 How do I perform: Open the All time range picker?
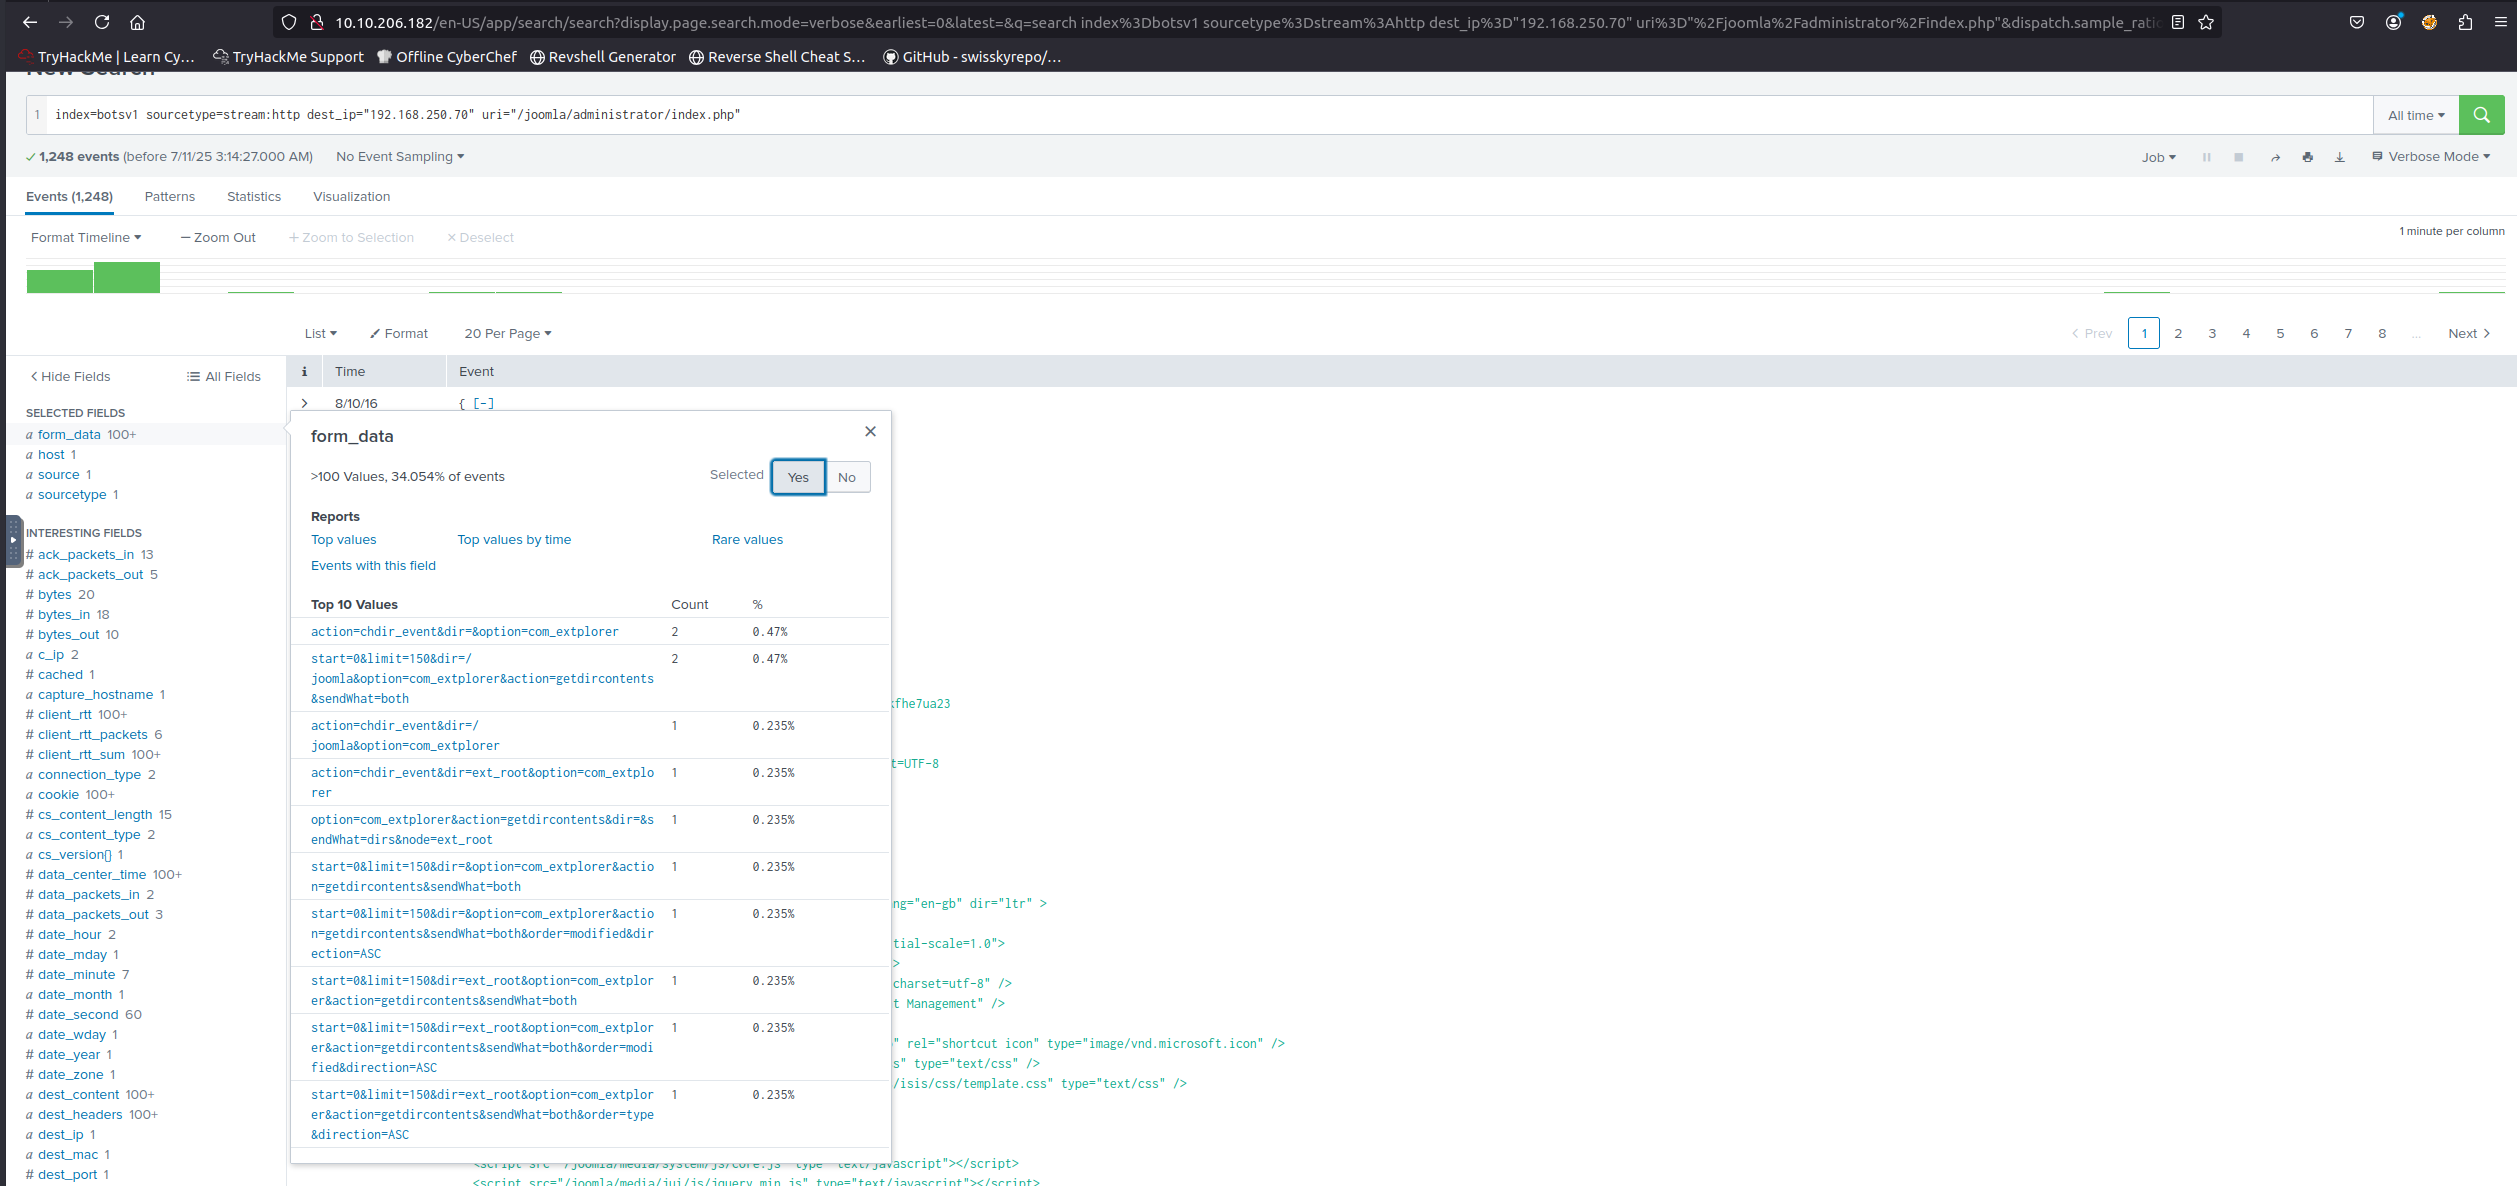click(x=2416, y=115)
